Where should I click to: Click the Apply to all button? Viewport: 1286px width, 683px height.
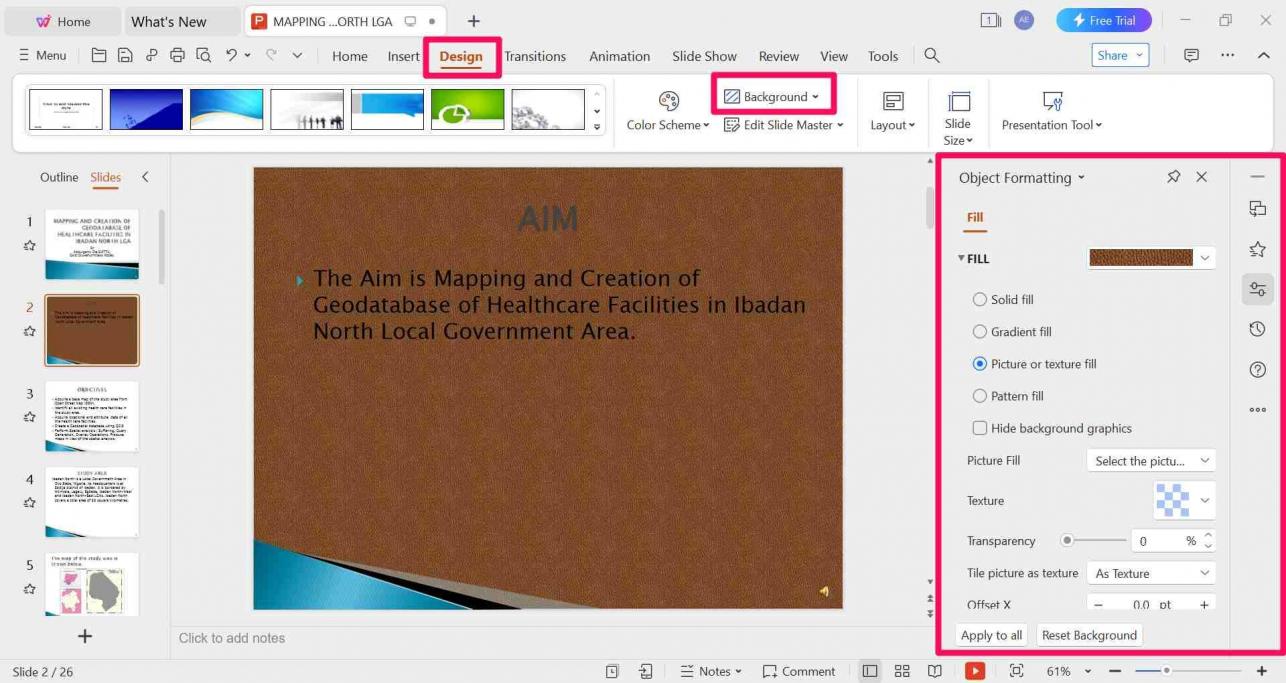tap(991, 635)
